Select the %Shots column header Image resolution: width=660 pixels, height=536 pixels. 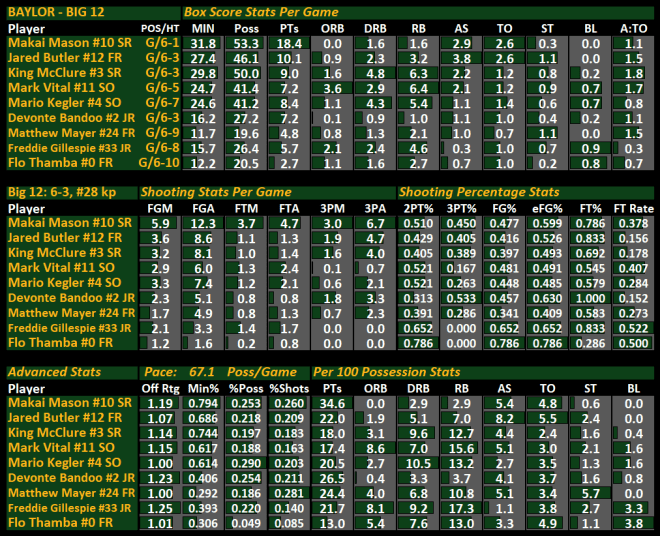[289, 389]
